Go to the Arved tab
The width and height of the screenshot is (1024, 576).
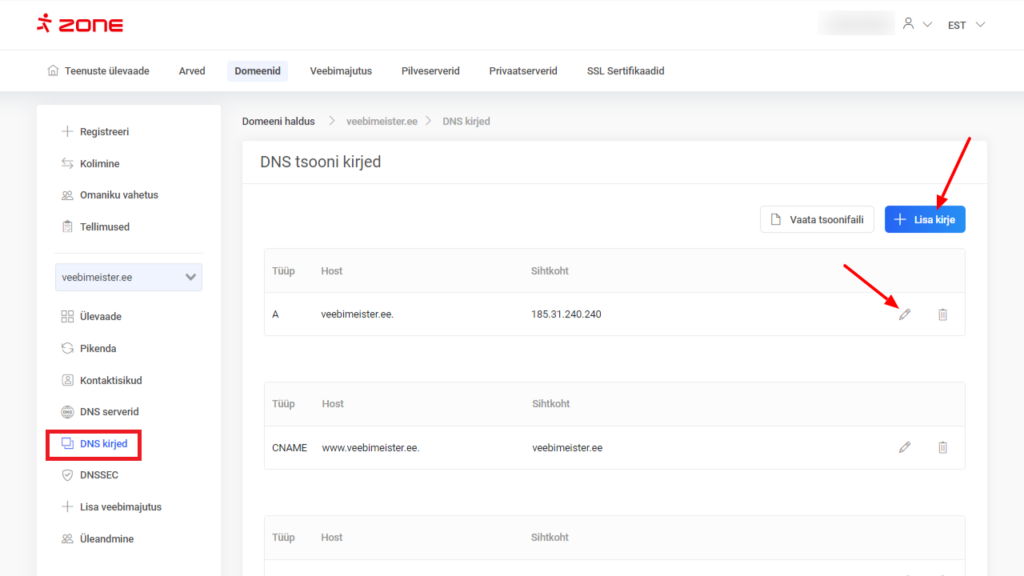(x=192, y=71)
